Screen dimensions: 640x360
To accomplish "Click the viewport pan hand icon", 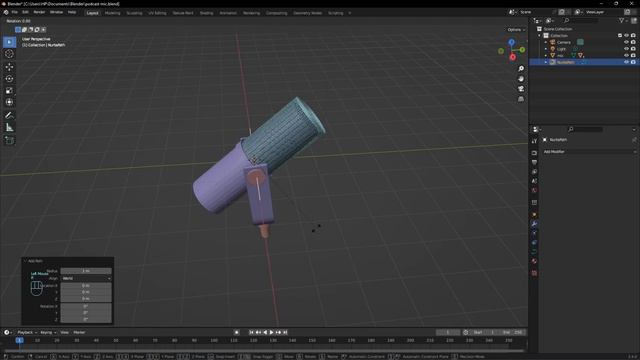I will click(x=521, y=79).
